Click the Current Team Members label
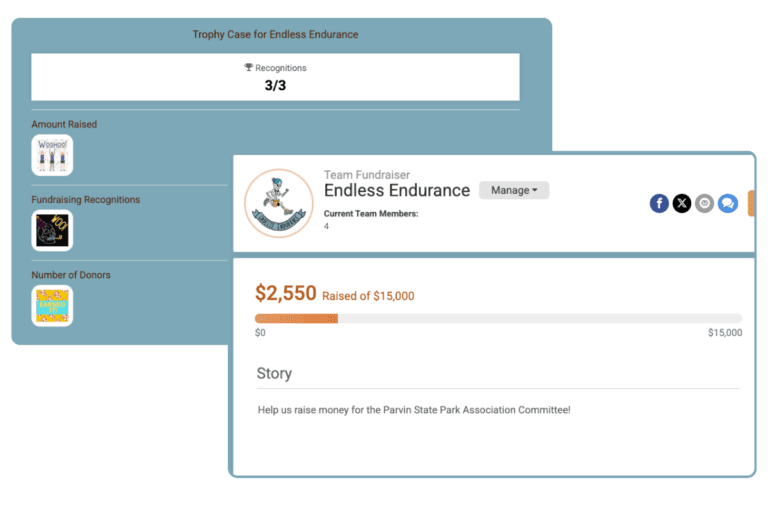The image size is (768, 512). pos(371,214)
